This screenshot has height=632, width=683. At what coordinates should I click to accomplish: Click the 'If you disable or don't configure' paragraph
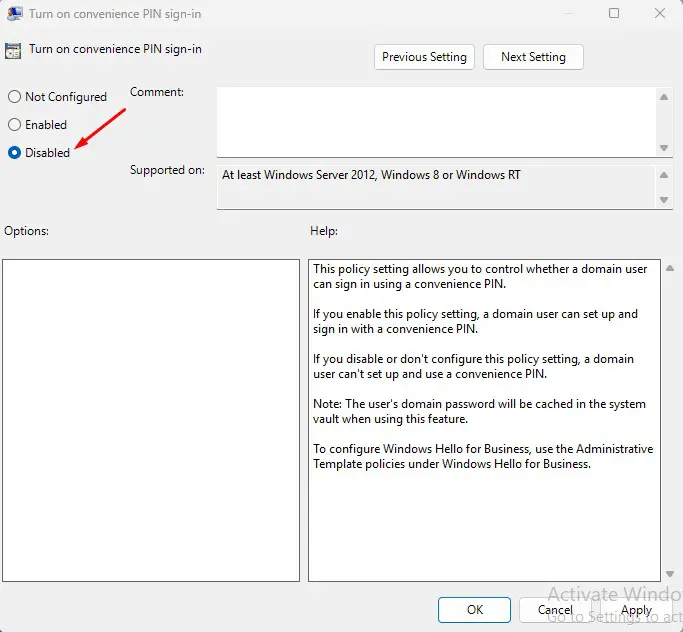[x=473, y=366]
